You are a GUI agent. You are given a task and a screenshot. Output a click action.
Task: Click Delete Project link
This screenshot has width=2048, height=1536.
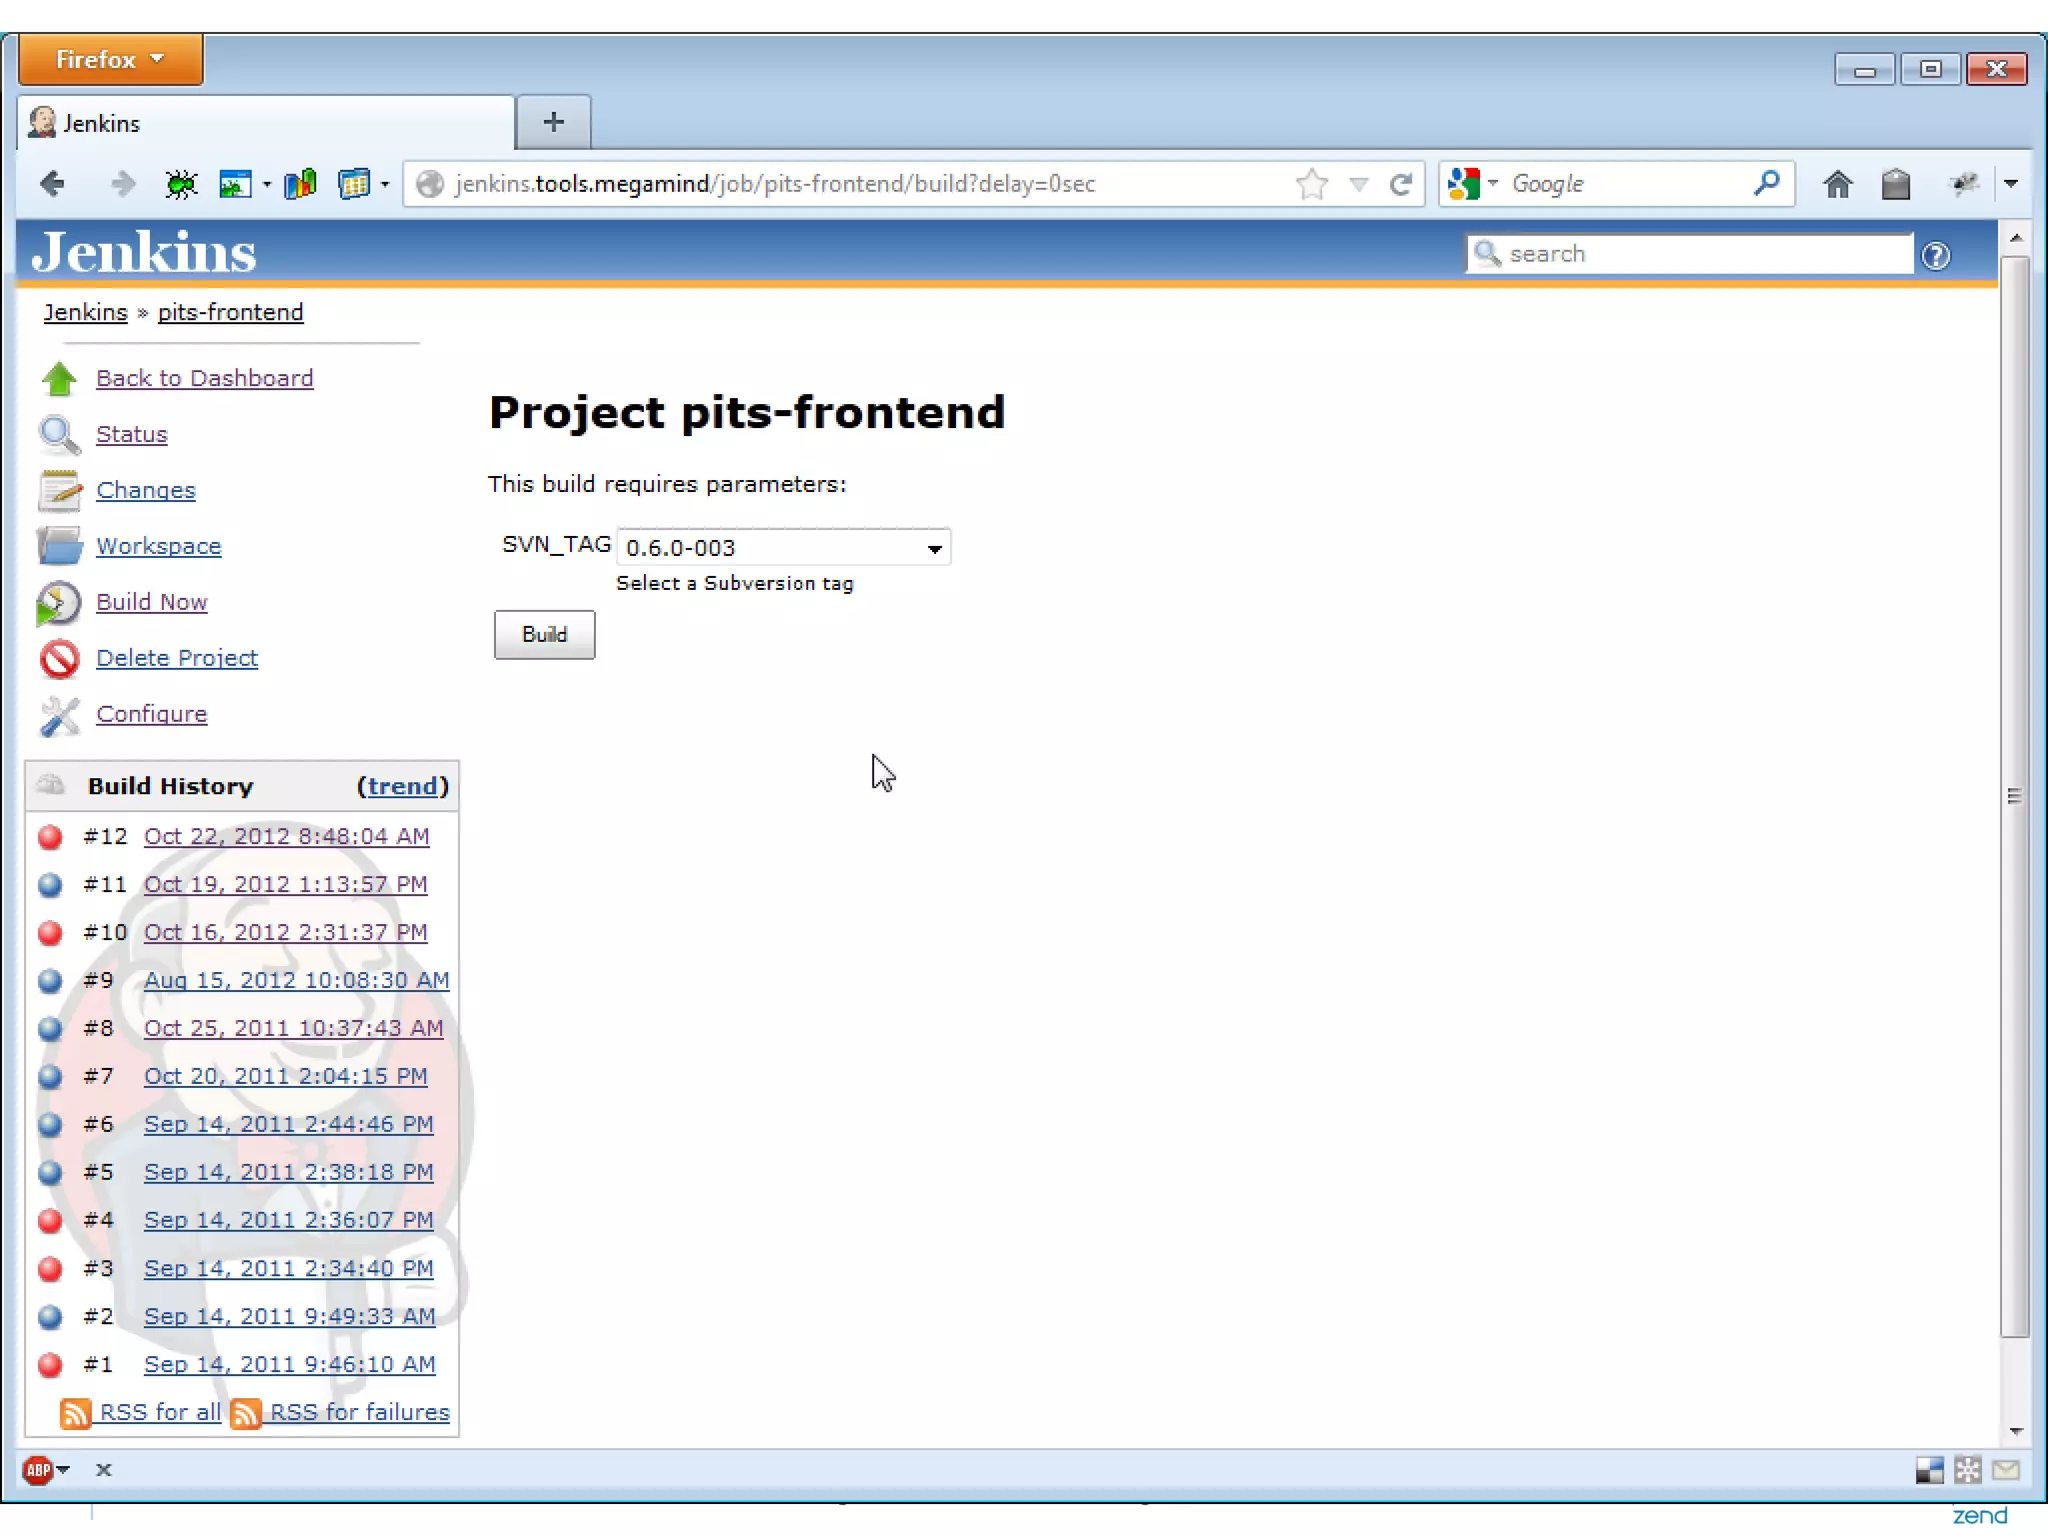point(177,658)
